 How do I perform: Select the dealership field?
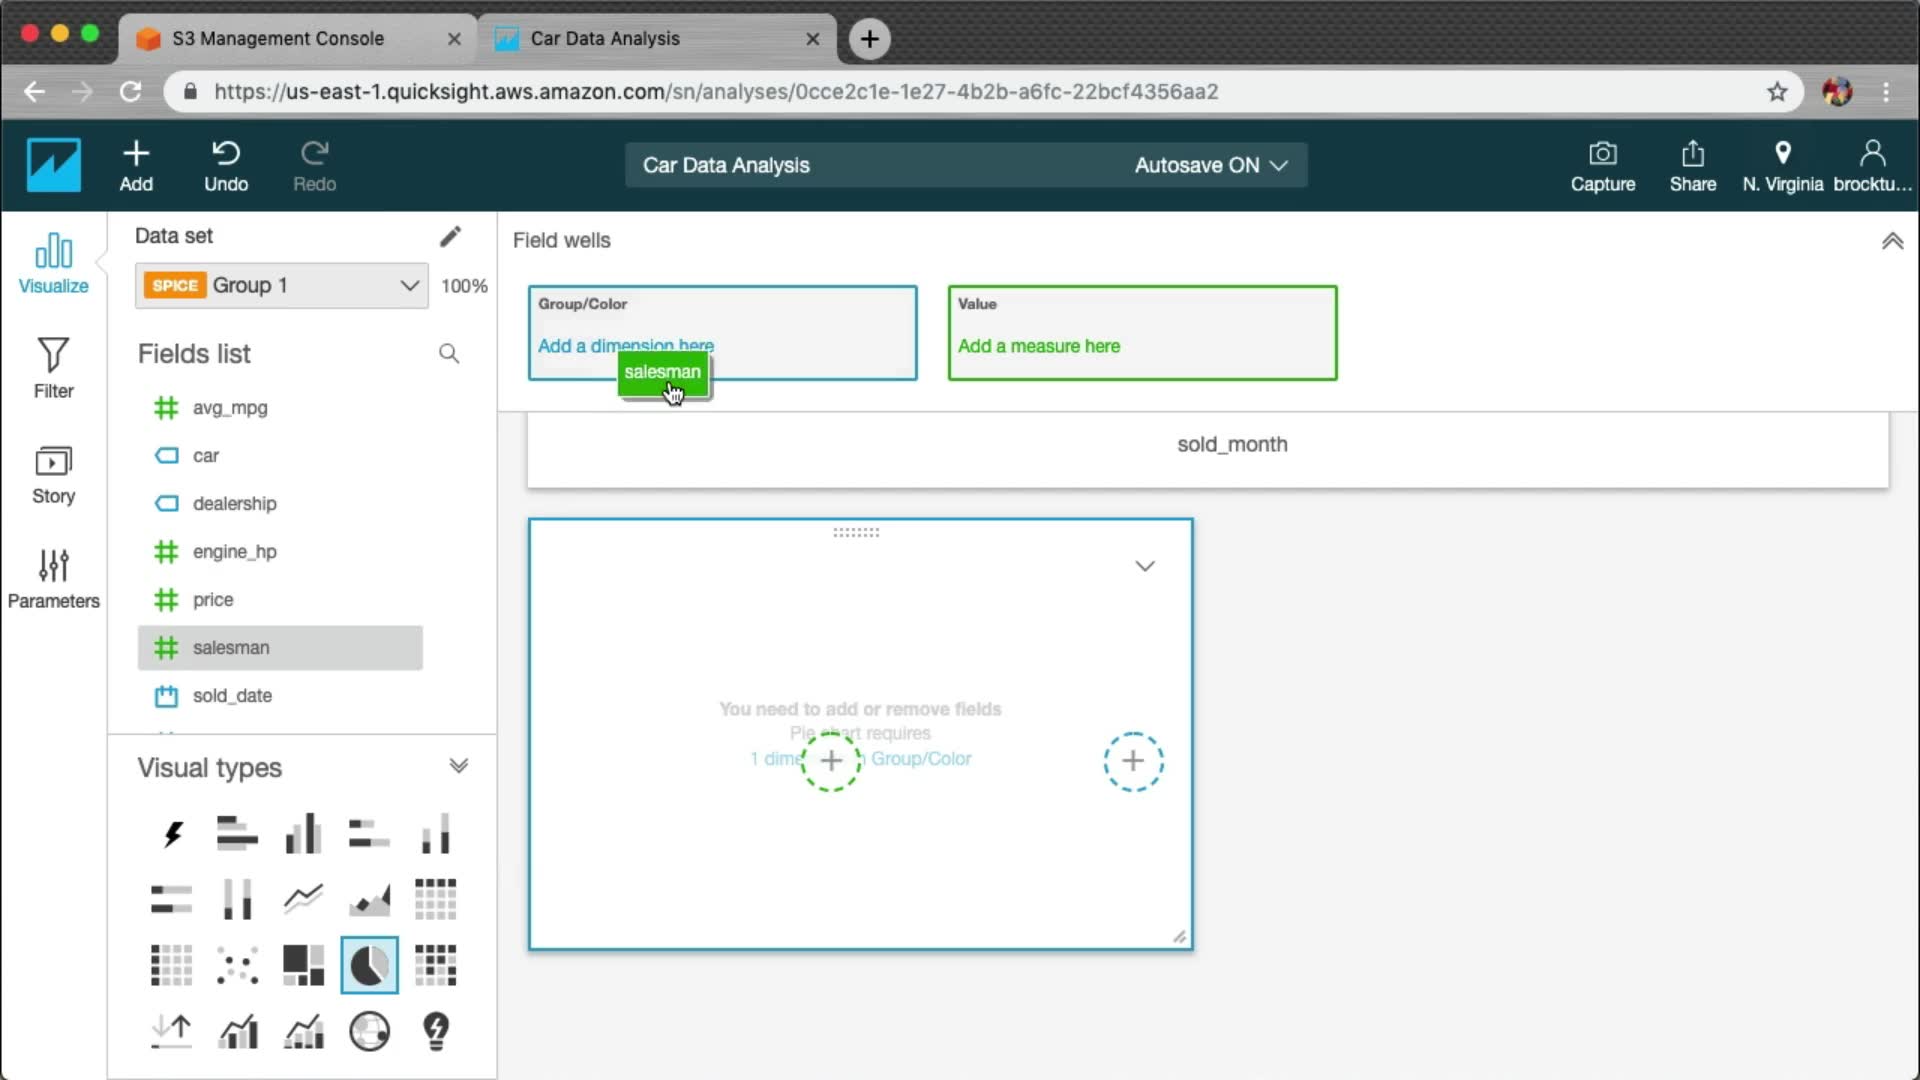[x=234, y=503]
